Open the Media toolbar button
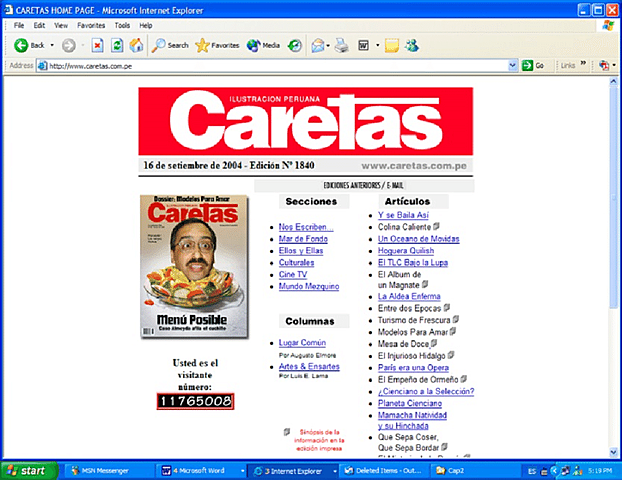Viewport: 622px width, 480px height. pyautogui.click(x=263, y=46)
